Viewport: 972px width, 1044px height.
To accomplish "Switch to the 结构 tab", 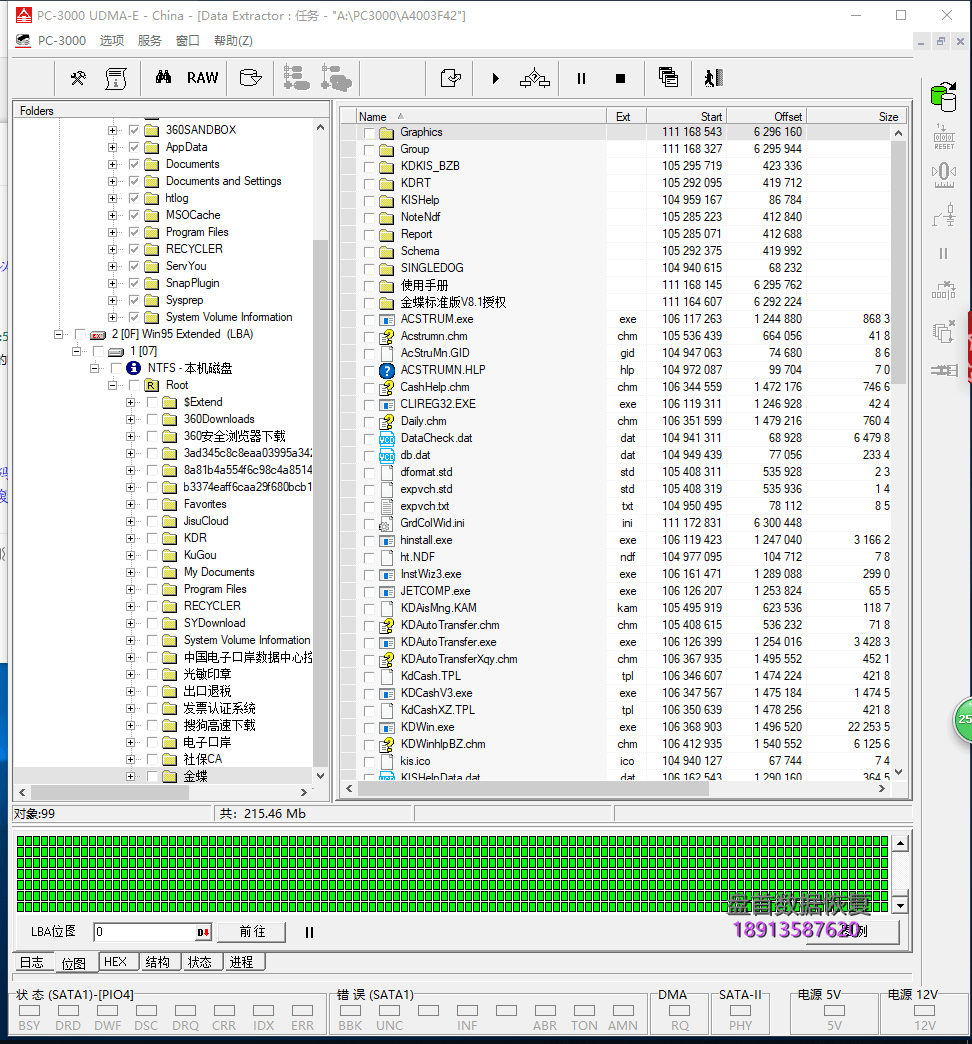I will pos(158,962).
